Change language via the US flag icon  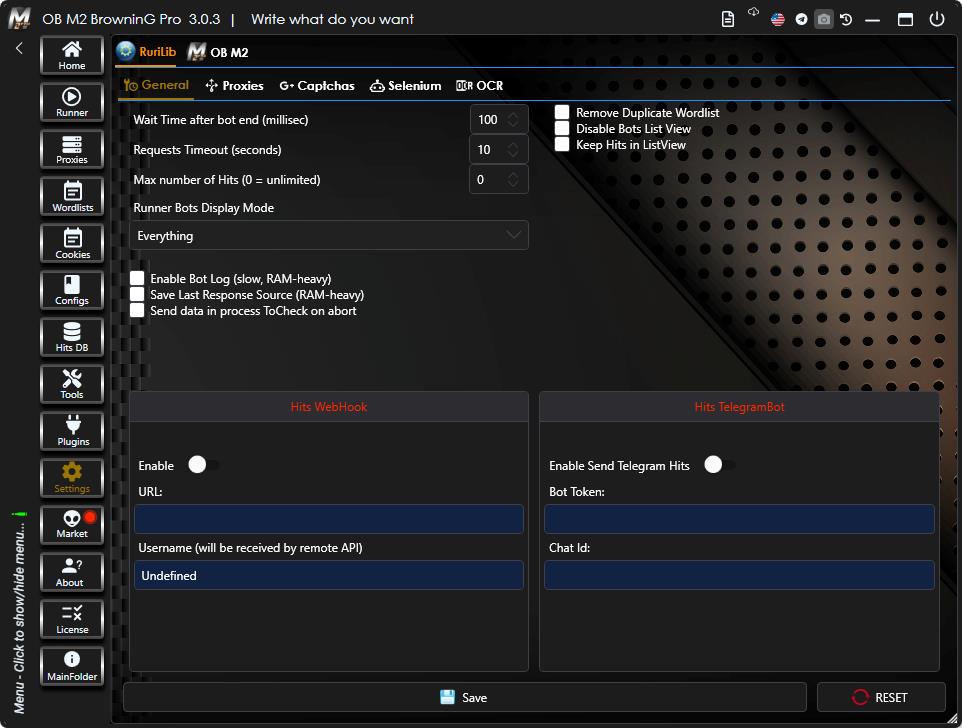click(777, 20)
